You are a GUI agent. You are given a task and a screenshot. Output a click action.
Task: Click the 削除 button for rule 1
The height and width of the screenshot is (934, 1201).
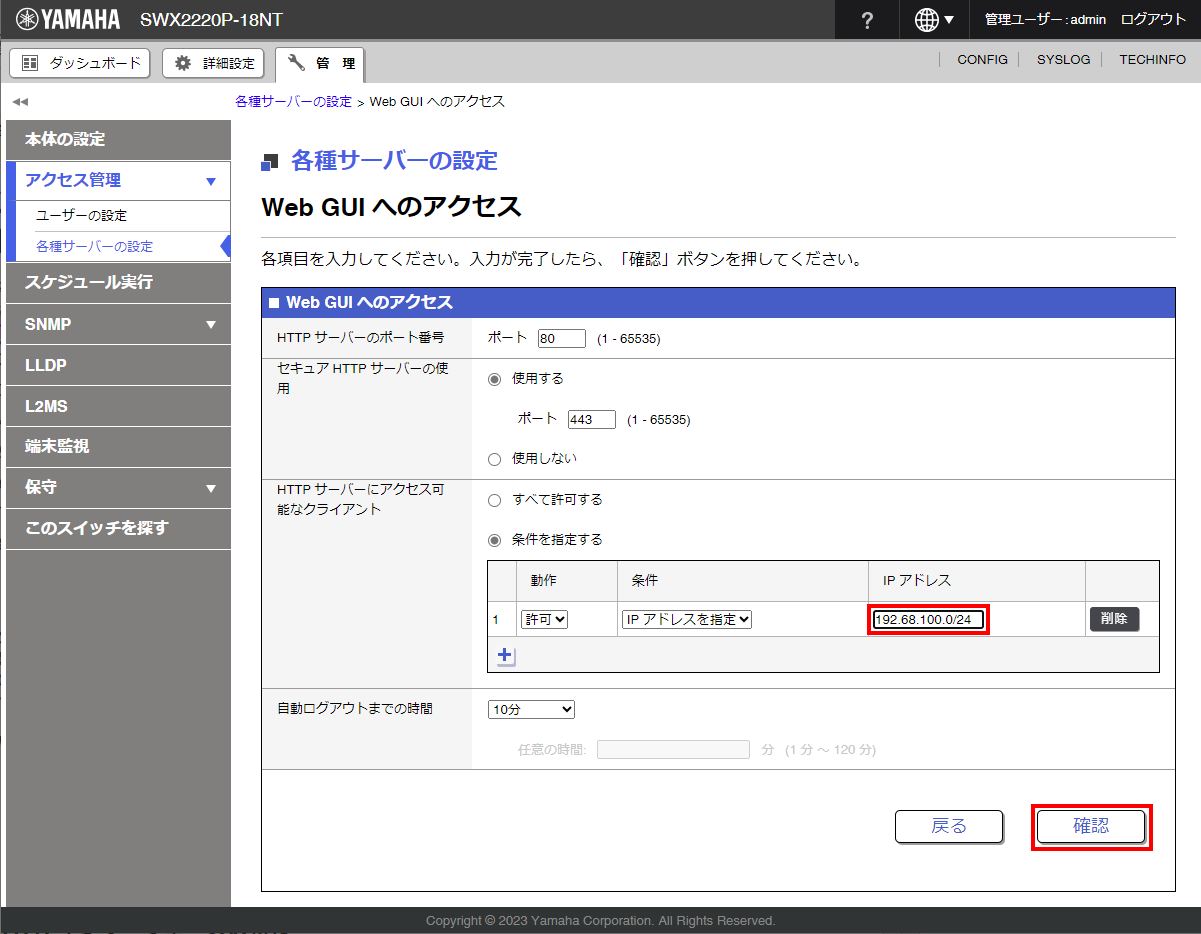click(1113, 619)
